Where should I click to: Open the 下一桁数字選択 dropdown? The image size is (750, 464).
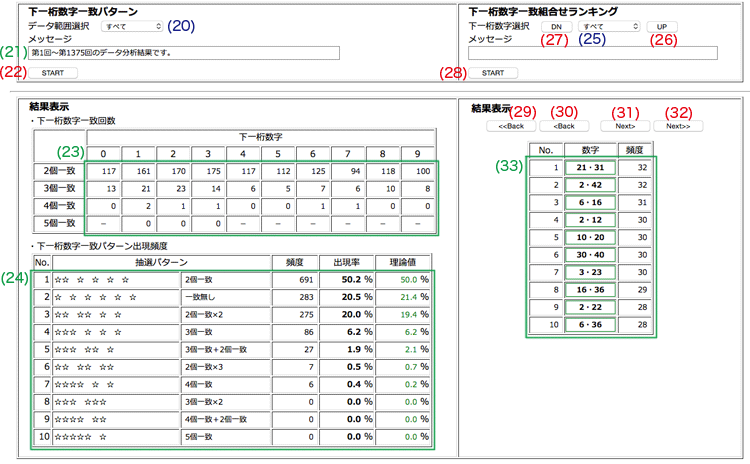tap(609, 26)
